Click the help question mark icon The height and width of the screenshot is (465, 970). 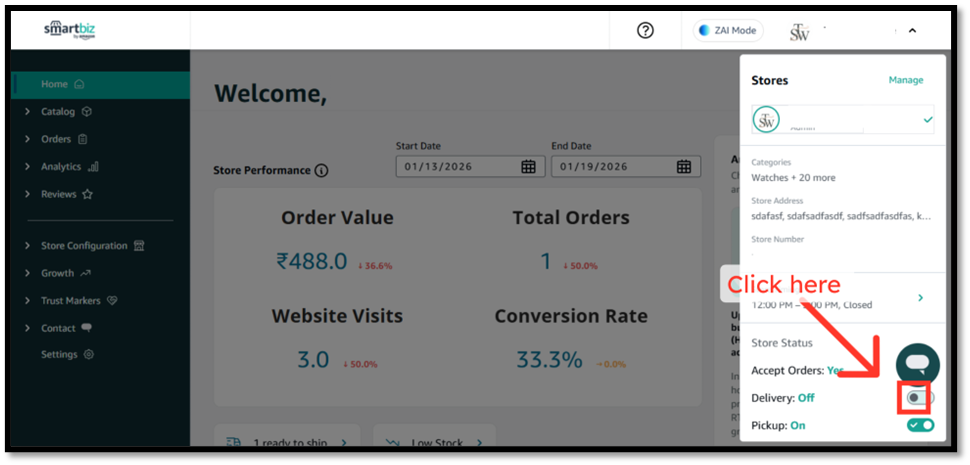pos(645,30)
